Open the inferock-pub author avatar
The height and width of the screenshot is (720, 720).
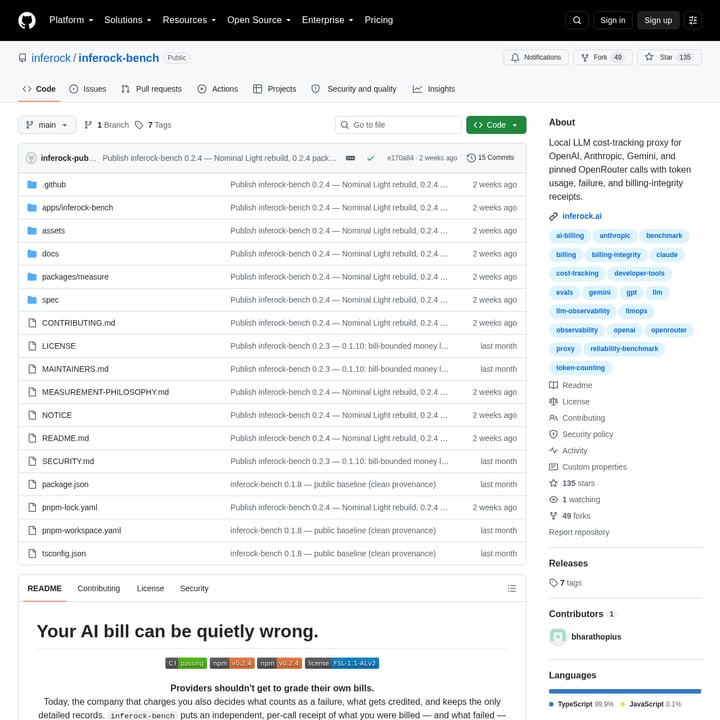pos(31,158)
